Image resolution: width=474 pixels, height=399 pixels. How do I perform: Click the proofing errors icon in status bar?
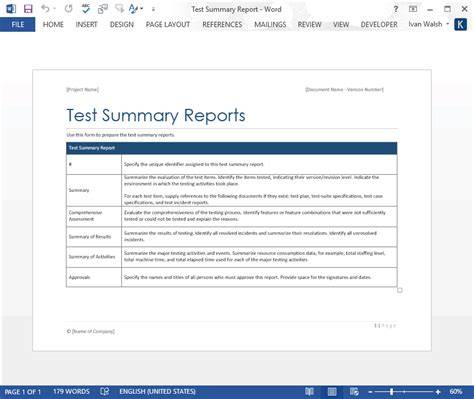tap(105, 392)
